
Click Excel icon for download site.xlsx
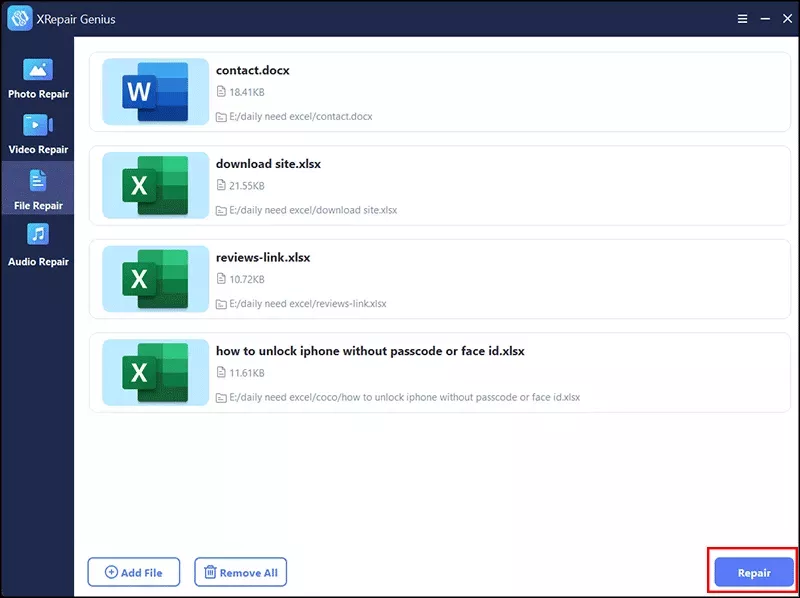click(156, 185)
